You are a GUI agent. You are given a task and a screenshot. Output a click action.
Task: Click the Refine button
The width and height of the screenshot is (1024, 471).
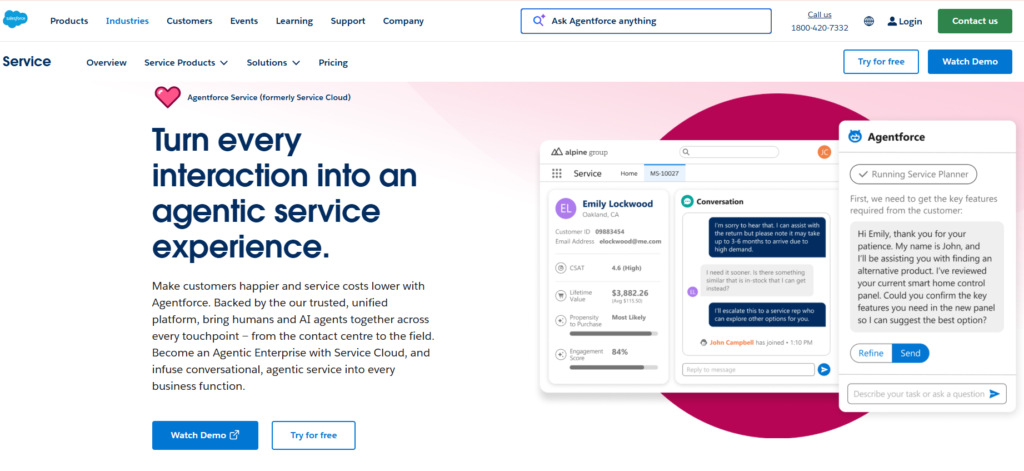(x=871, y=353)
